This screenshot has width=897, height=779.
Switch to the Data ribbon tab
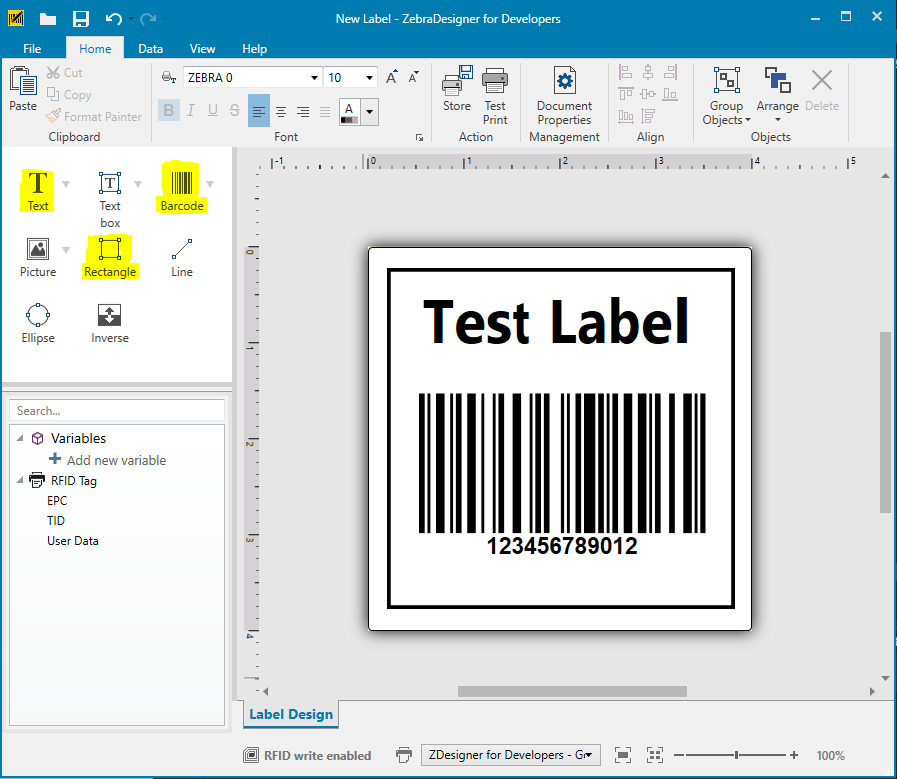150,47
